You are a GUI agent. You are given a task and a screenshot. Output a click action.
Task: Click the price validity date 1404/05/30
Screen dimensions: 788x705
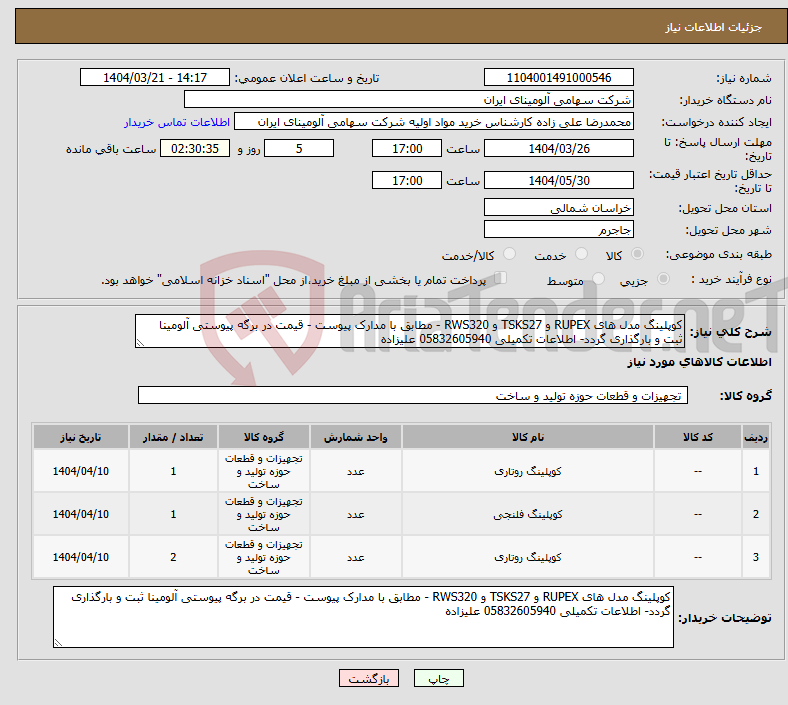click(x=558, y=180)
